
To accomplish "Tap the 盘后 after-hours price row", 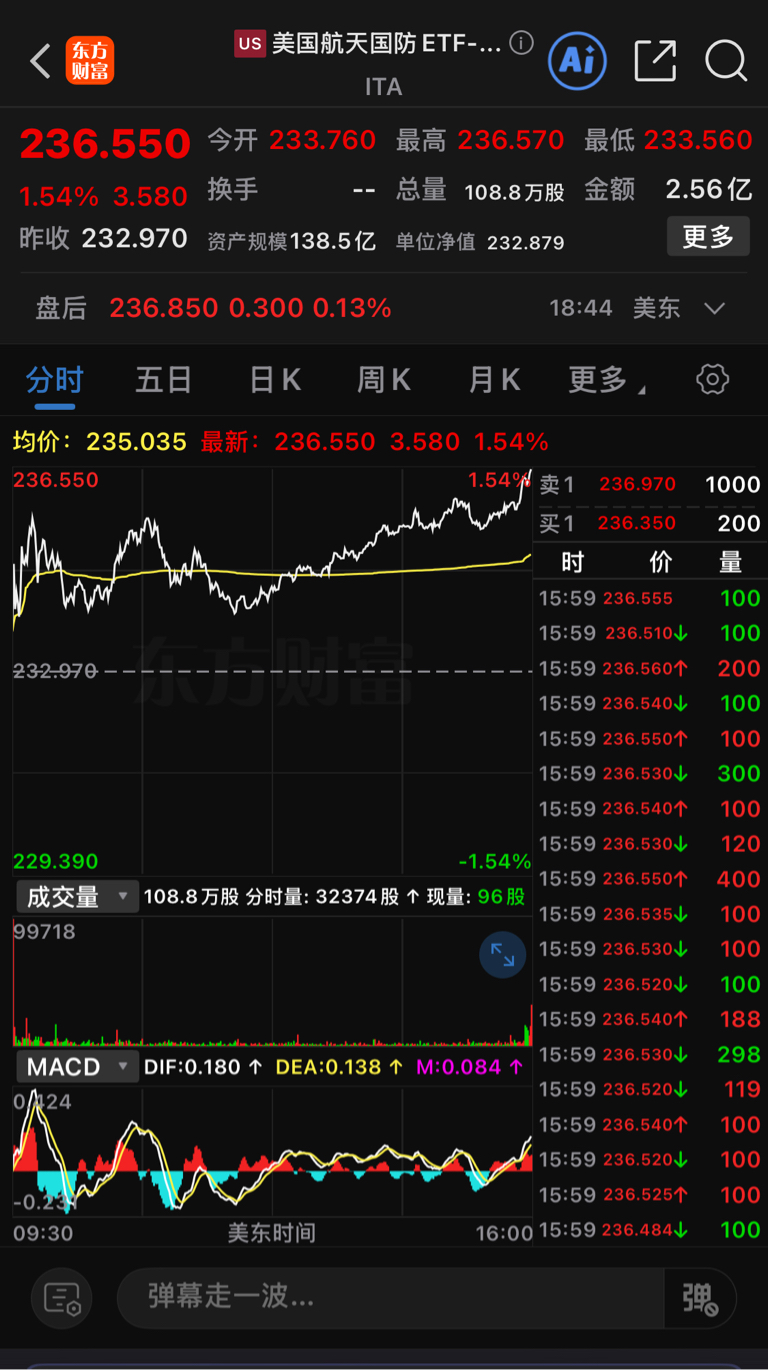I will [x=384, y=308].
